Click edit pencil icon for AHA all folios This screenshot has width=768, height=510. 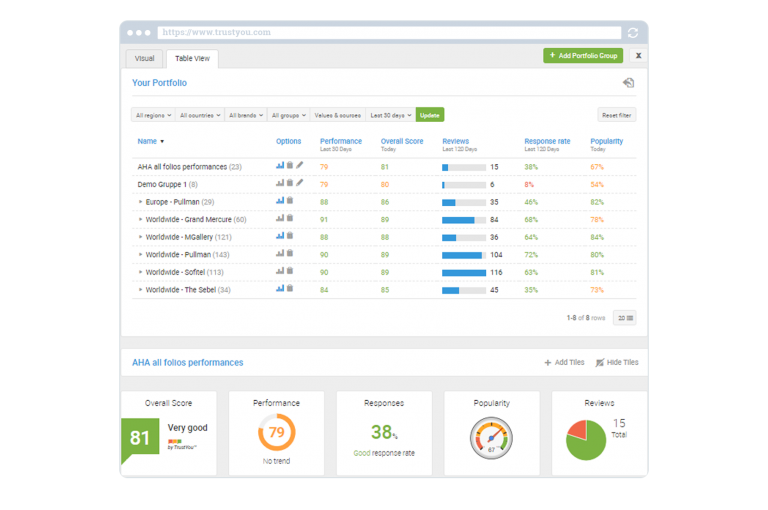coord(299,166)
